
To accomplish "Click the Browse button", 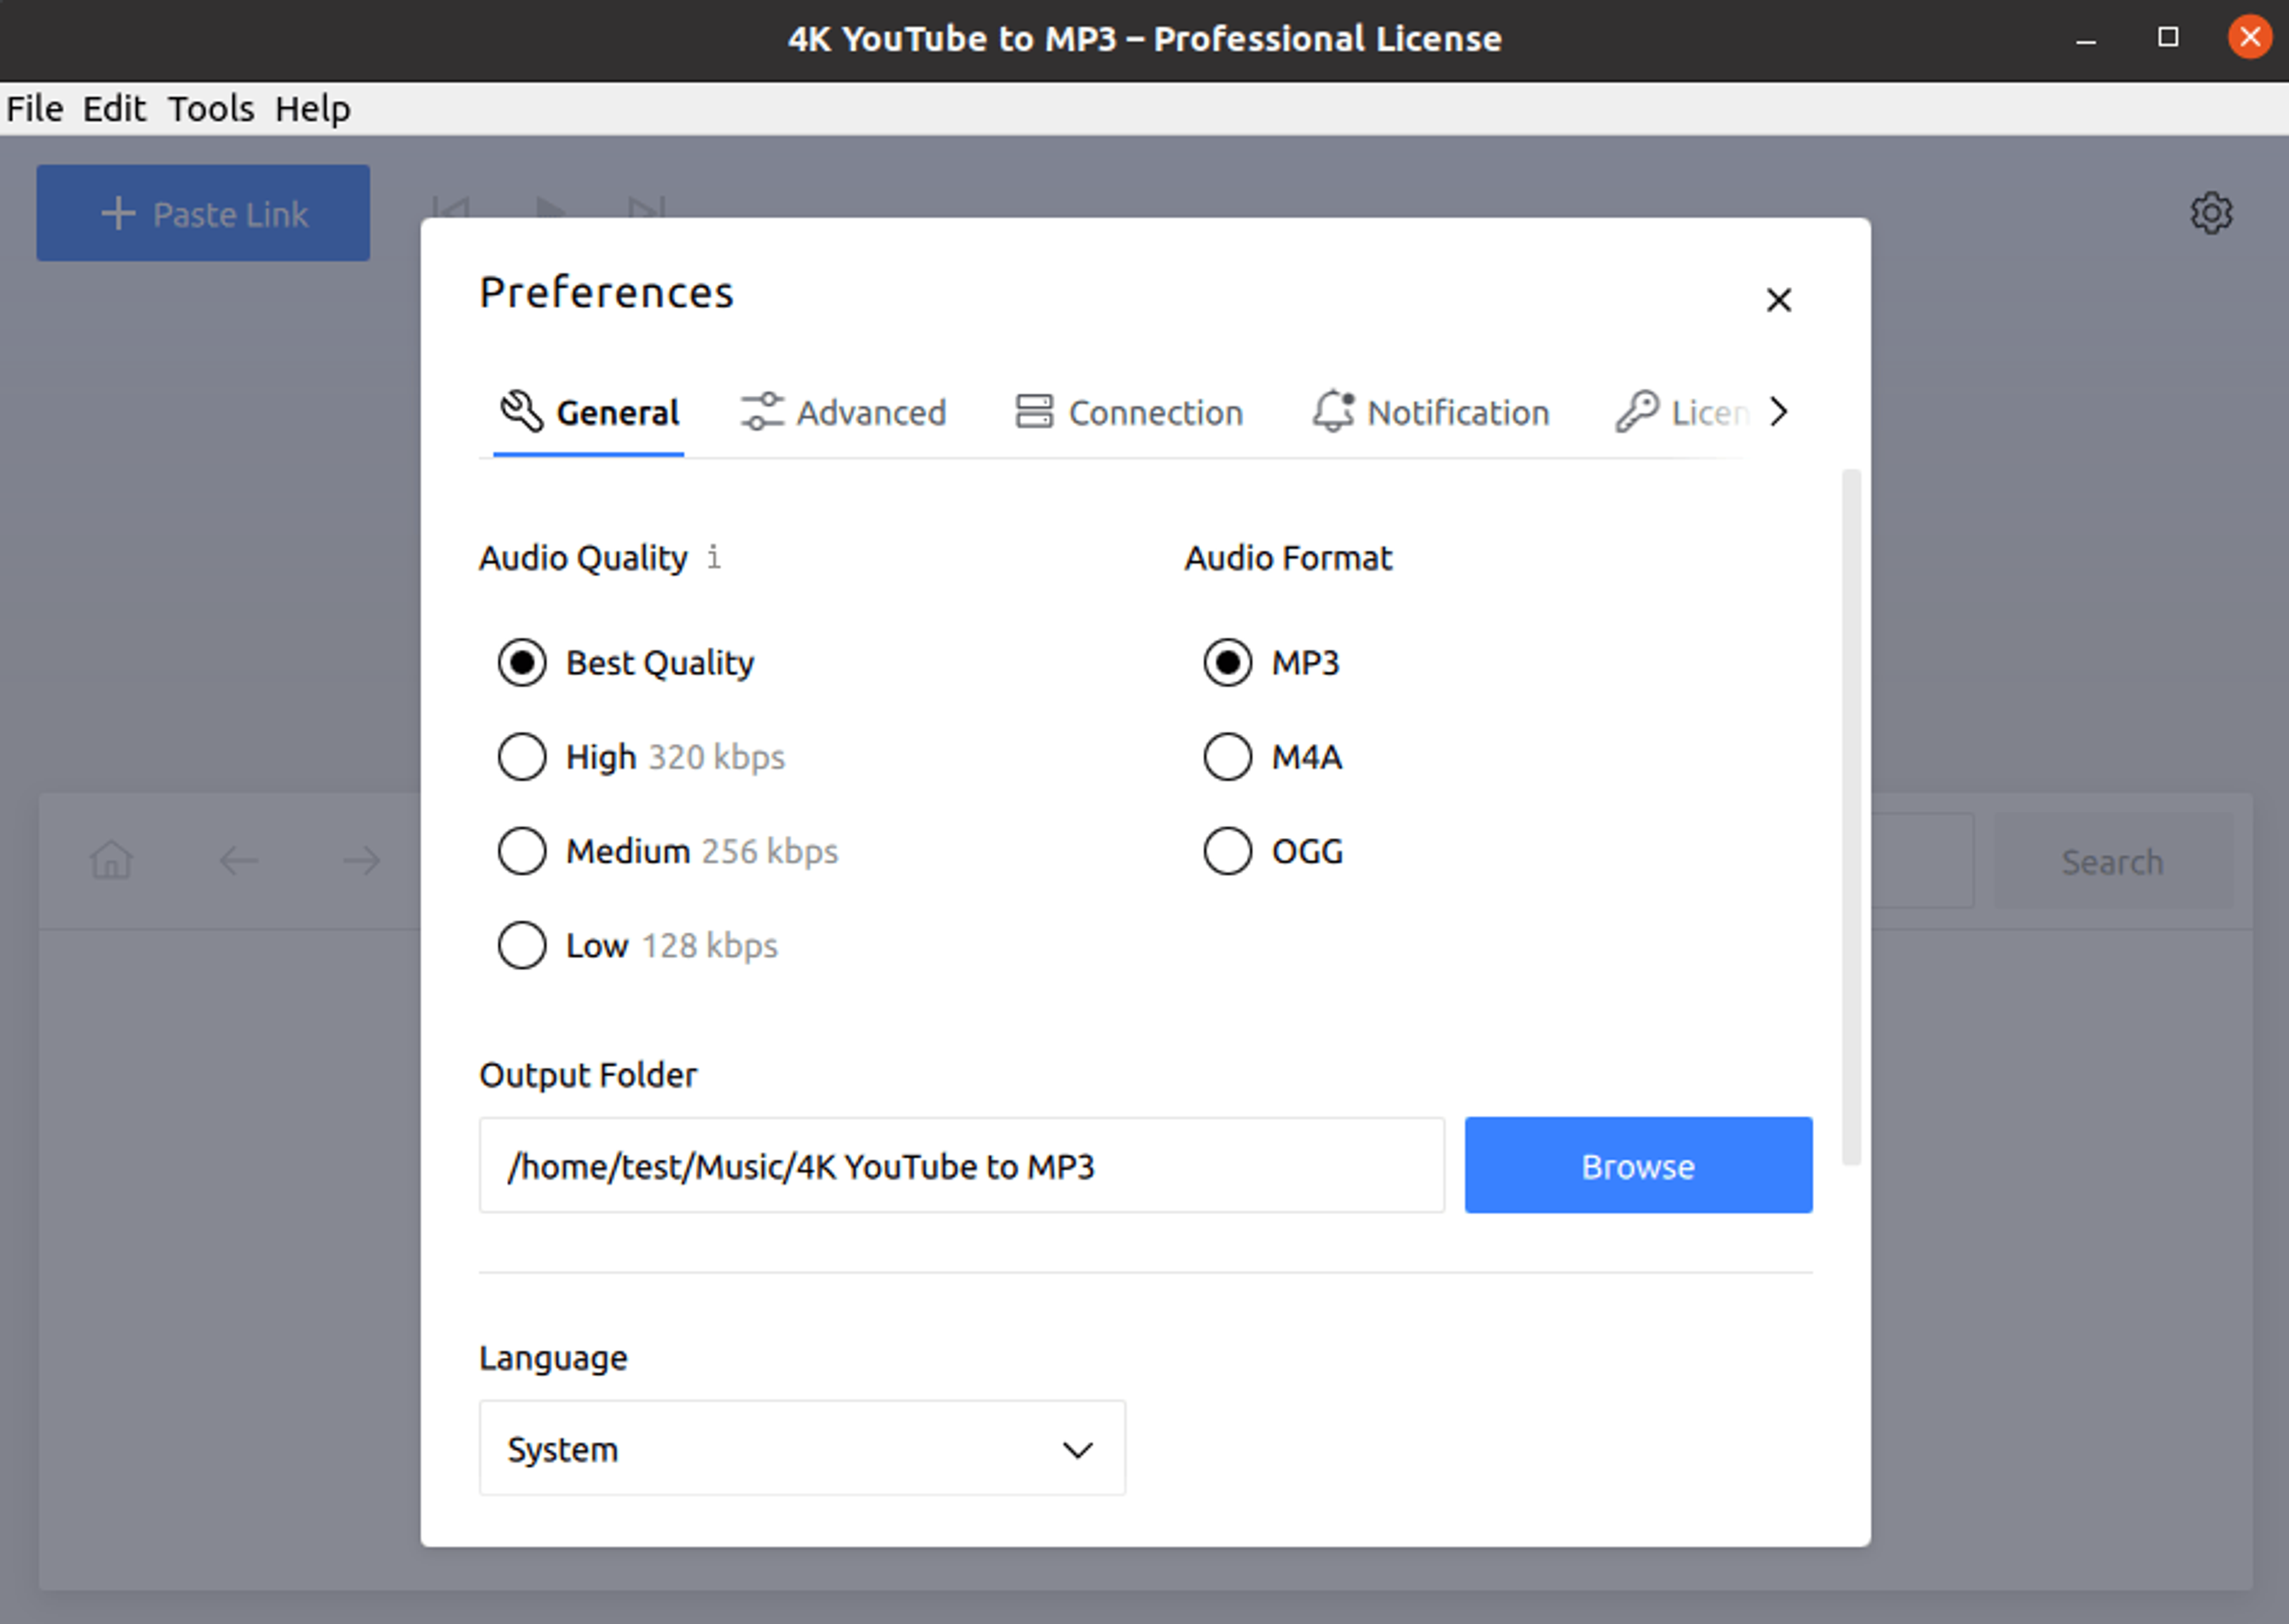I will [1637, 1166].
